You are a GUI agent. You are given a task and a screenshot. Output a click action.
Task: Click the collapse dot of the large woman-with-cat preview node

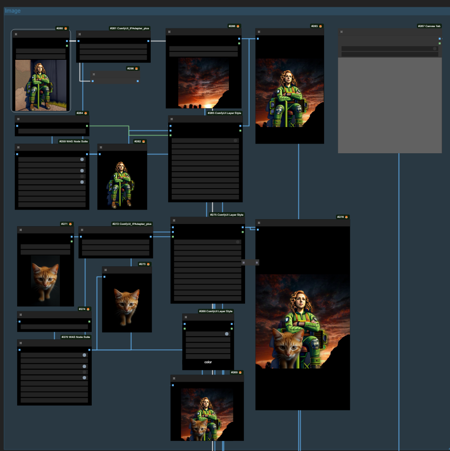click(259, 223)
